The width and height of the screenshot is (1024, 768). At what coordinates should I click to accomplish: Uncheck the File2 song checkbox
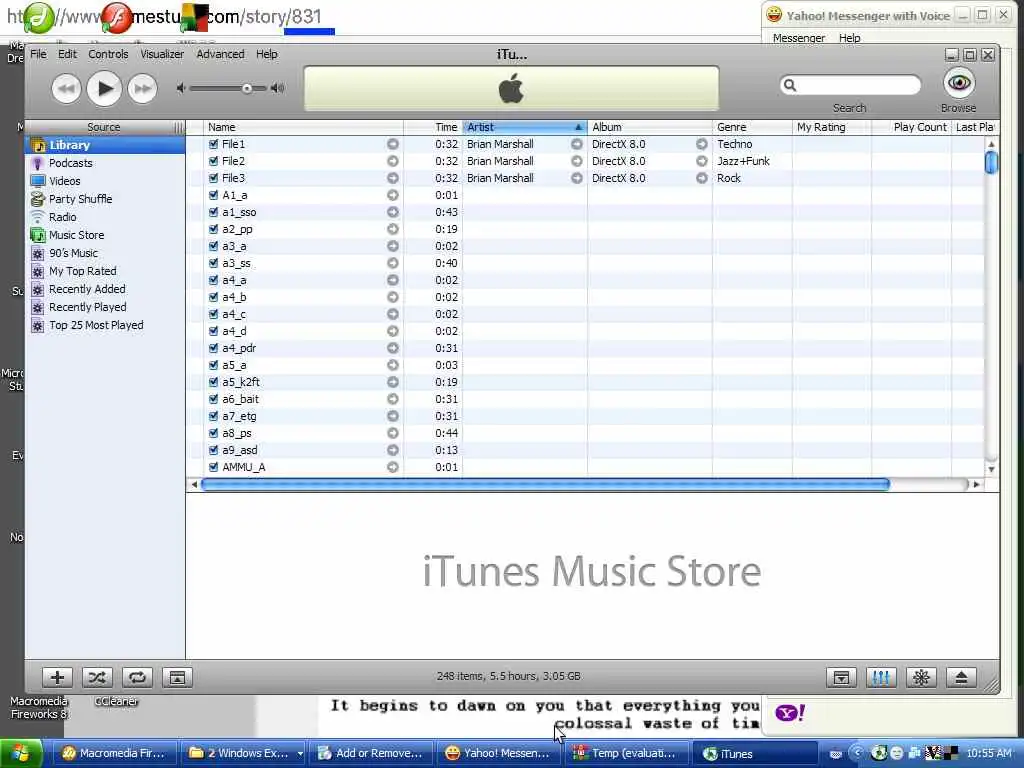214,161
